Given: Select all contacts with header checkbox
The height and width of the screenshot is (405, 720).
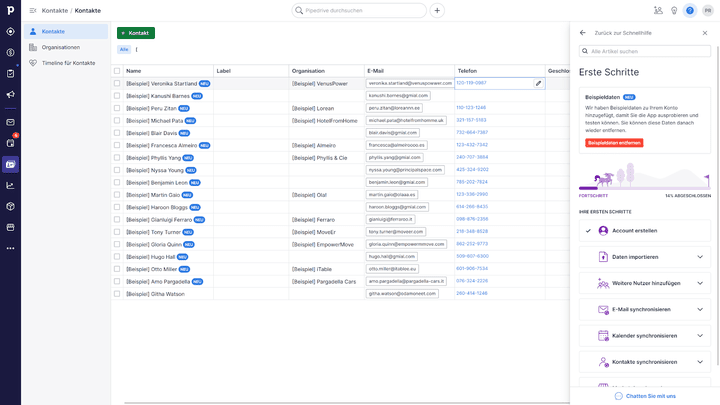Looking at the screenshot, I should click(x=117, y=71).
